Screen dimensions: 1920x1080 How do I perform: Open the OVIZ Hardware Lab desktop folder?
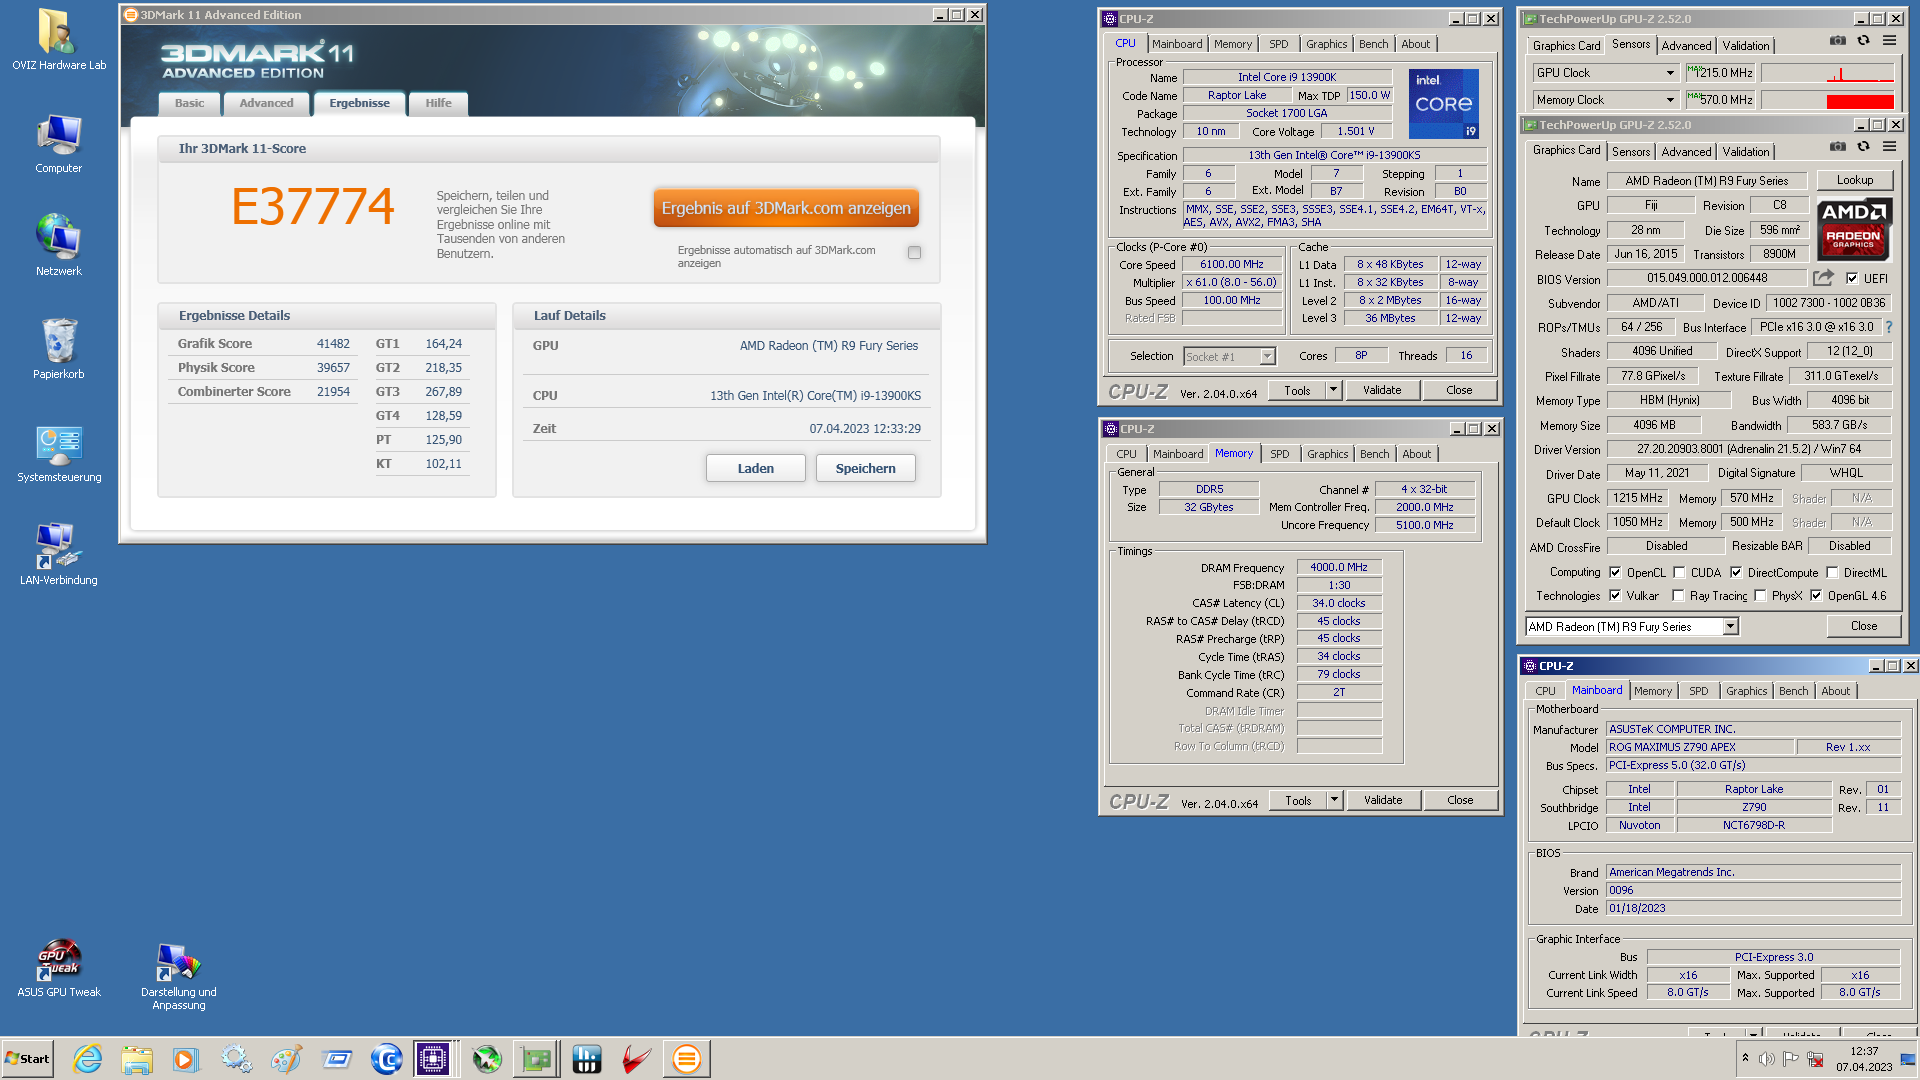click(58, 40)
